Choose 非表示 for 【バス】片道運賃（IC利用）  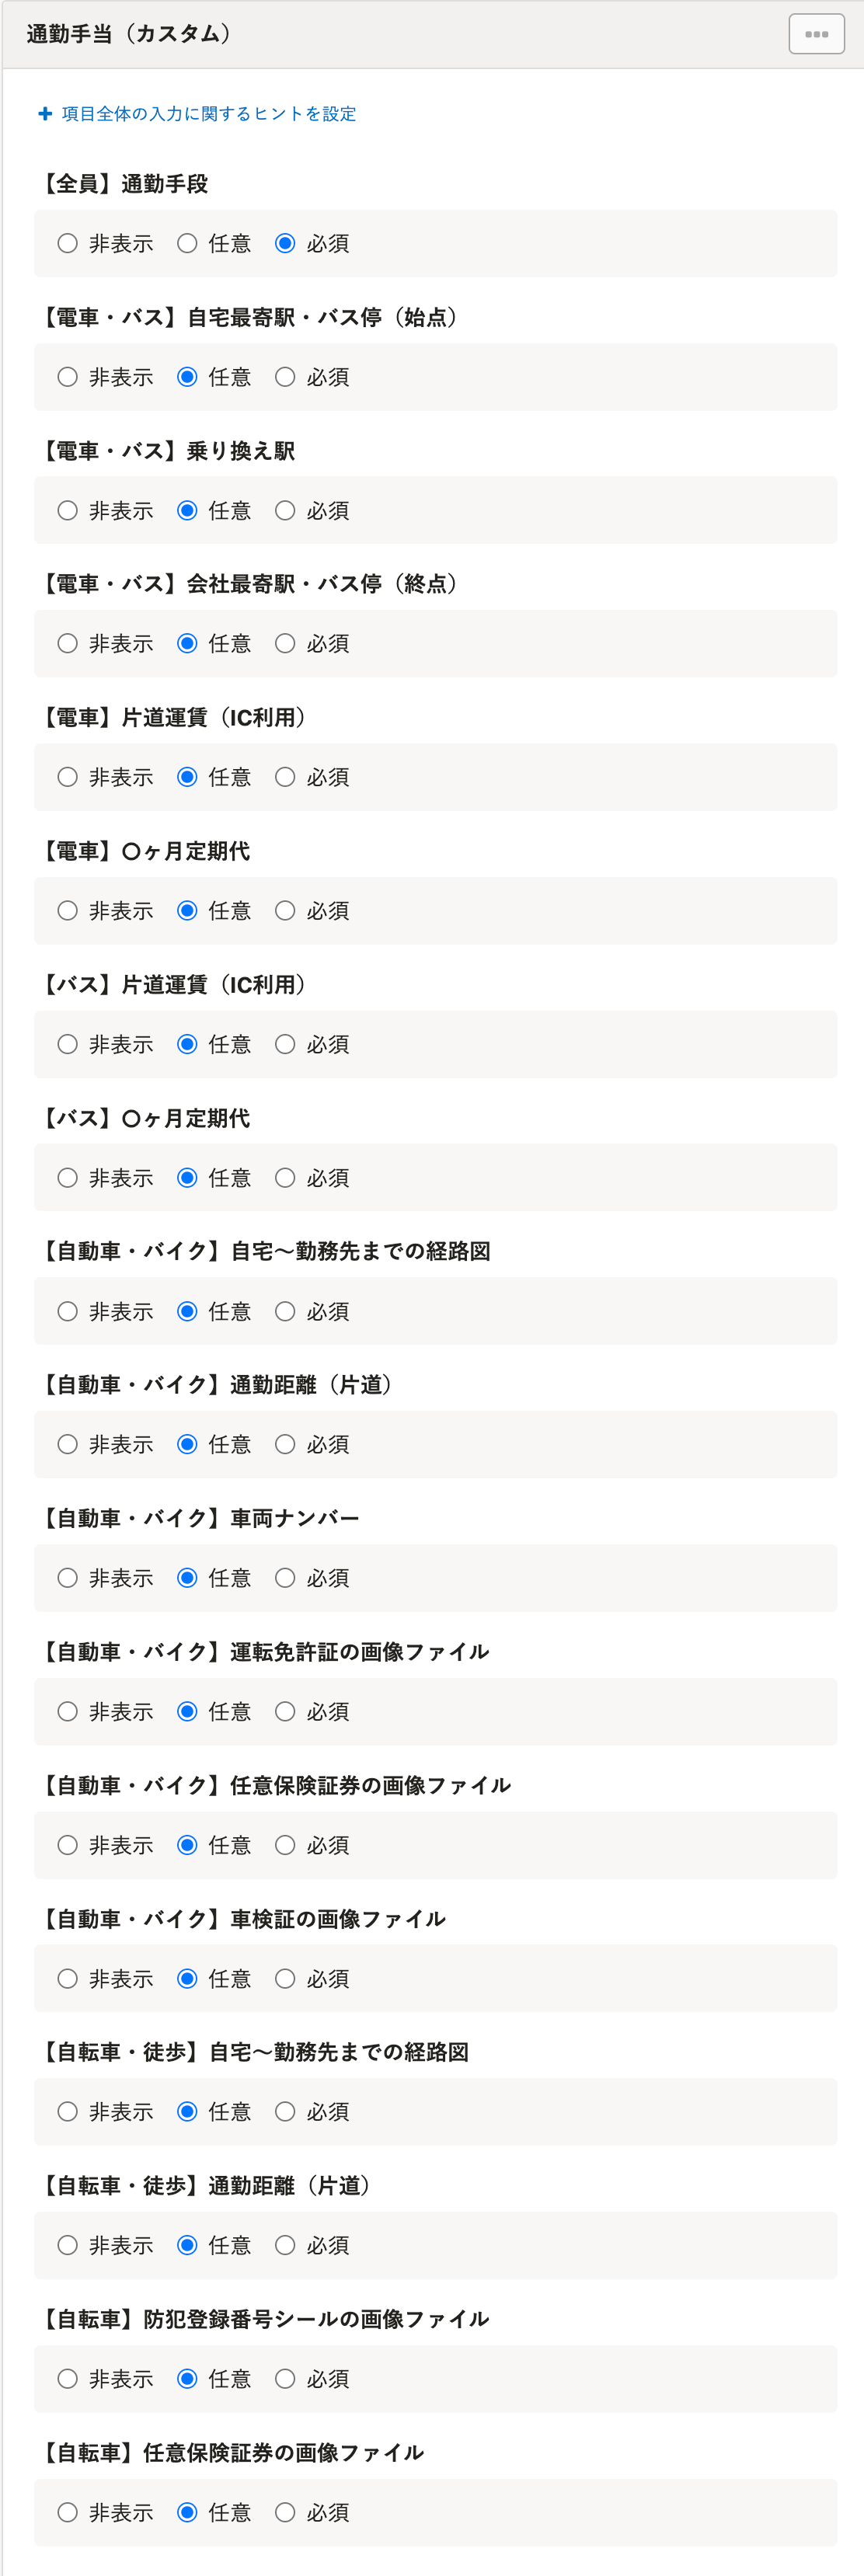click(x=68, y=1044)
